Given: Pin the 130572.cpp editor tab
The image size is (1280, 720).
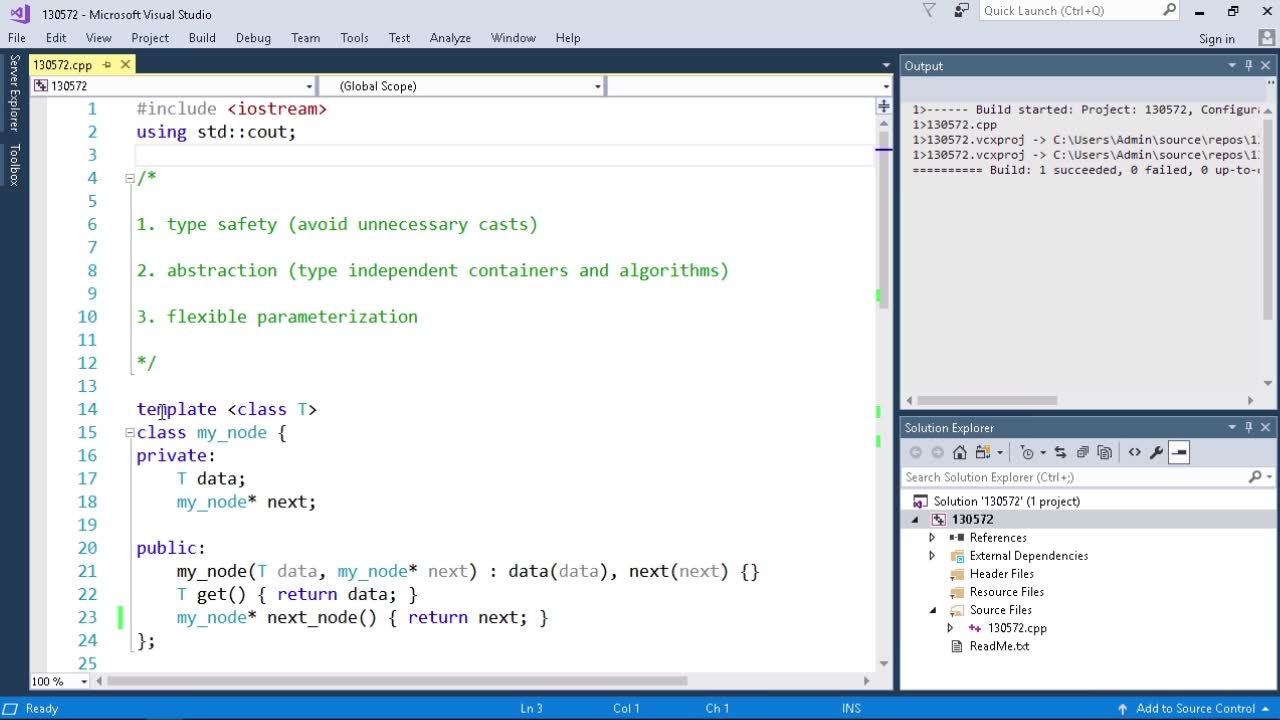Looking at the screenshot, I should pos(107,65).
